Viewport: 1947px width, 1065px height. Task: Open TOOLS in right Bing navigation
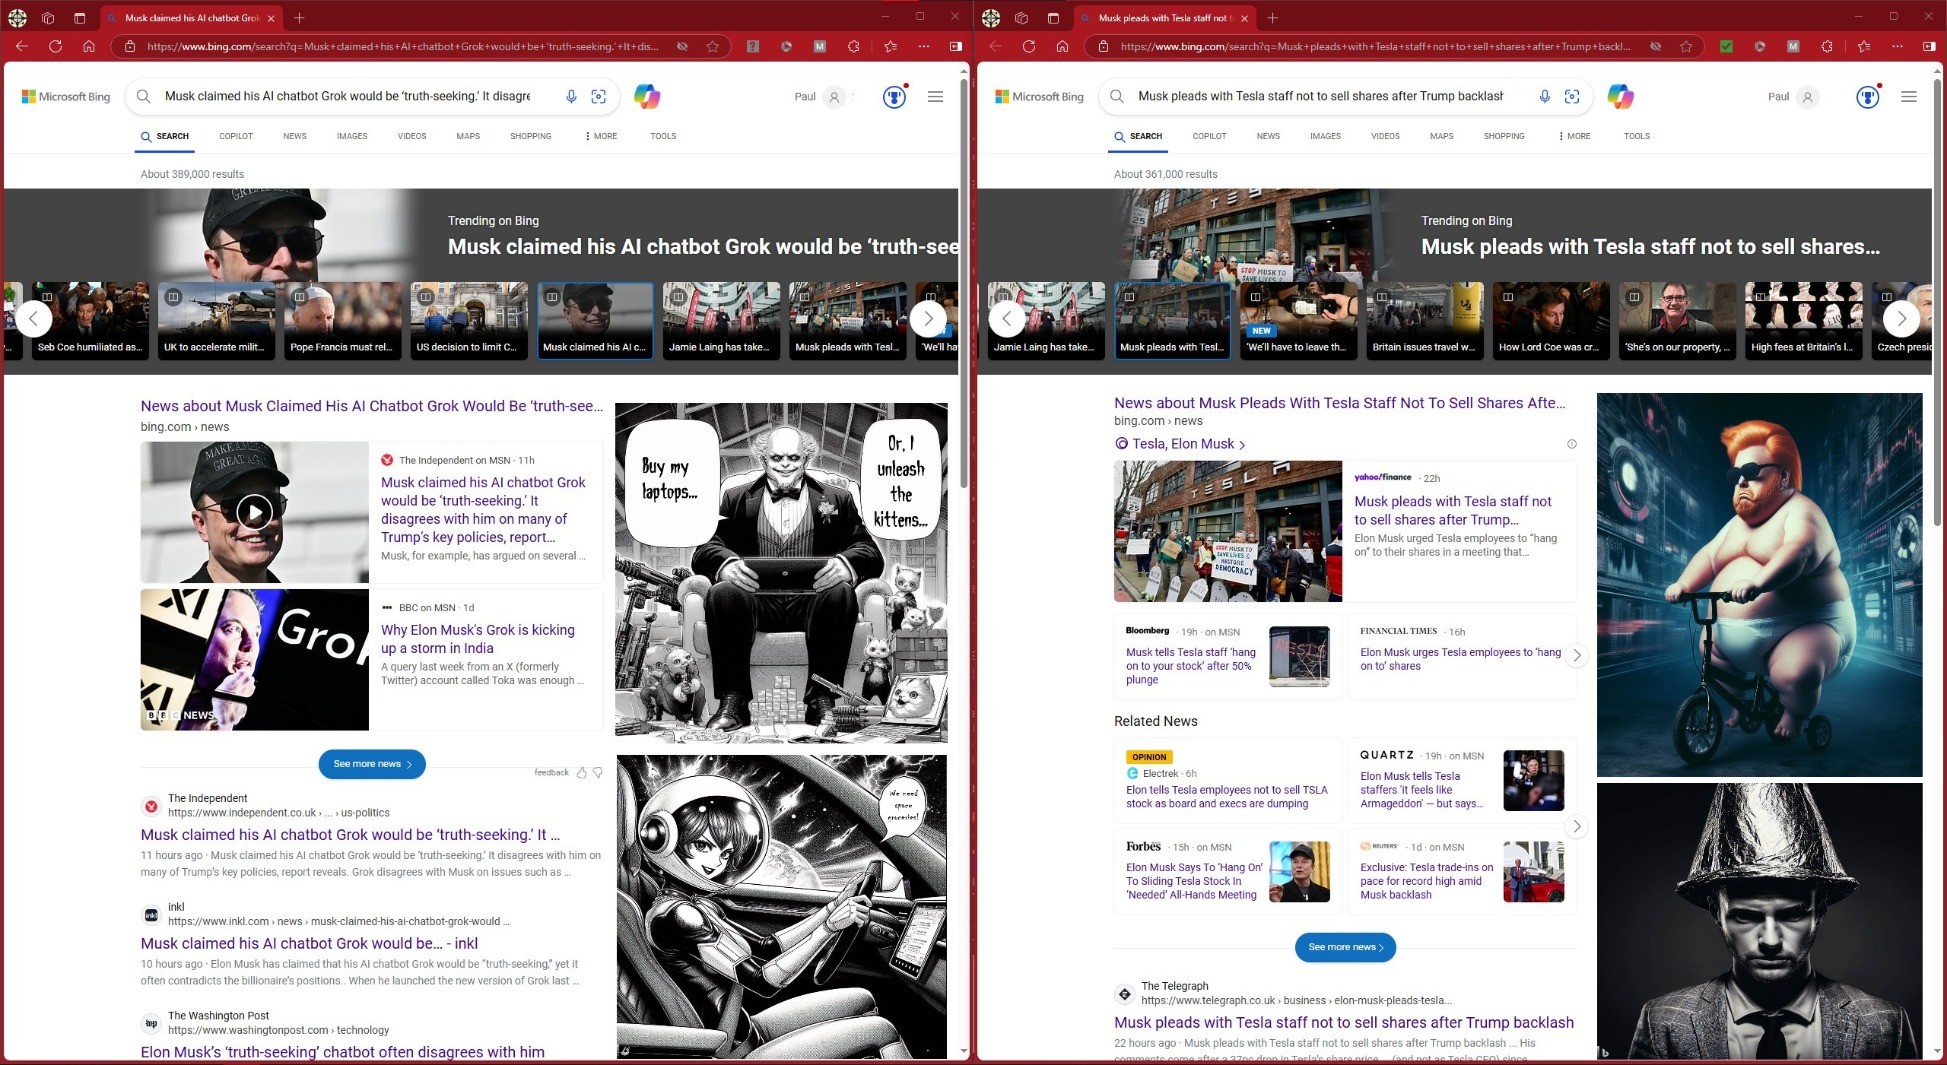pos(1637,136)
